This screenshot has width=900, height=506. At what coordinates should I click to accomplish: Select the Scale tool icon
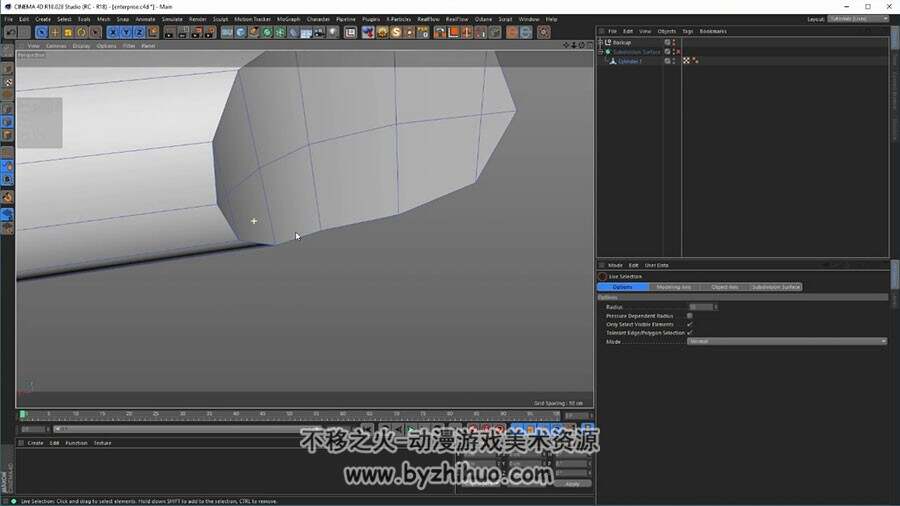(68, 33)
